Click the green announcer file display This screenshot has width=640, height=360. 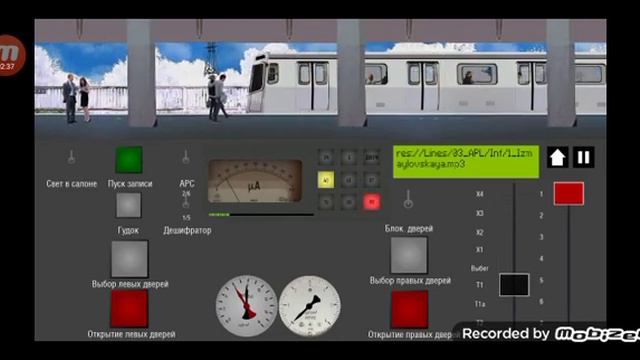tap(466, 162)
